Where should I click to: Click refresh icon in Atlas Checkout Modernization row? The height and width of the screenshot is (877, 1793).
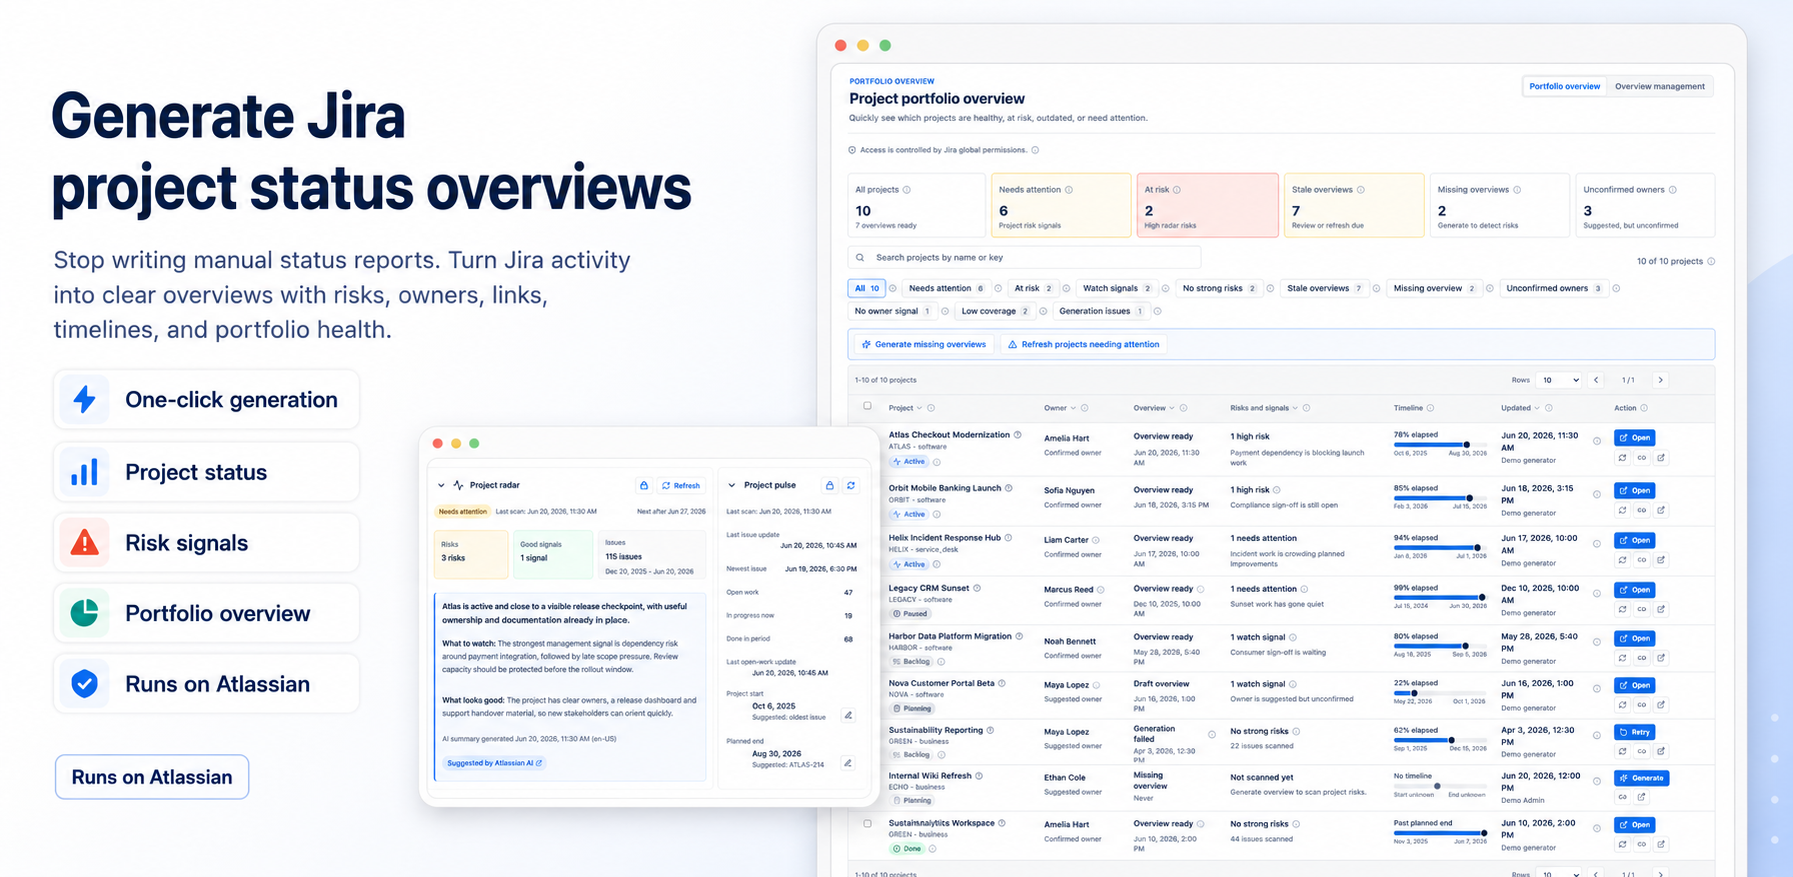1622,458
